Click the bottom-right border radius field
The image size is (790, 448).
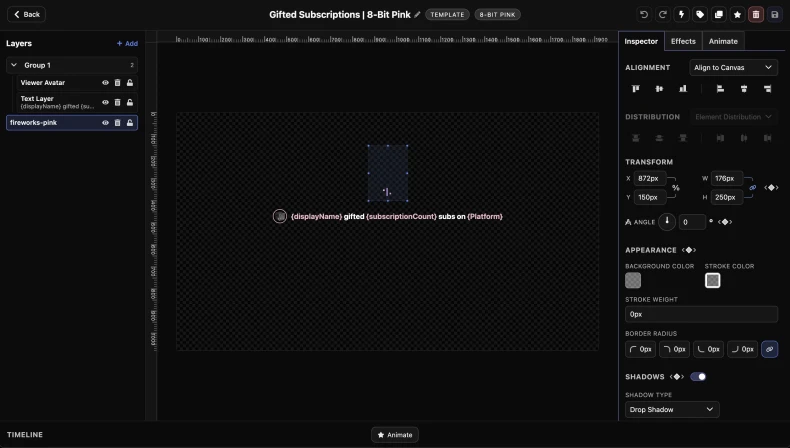pos(742,349)
